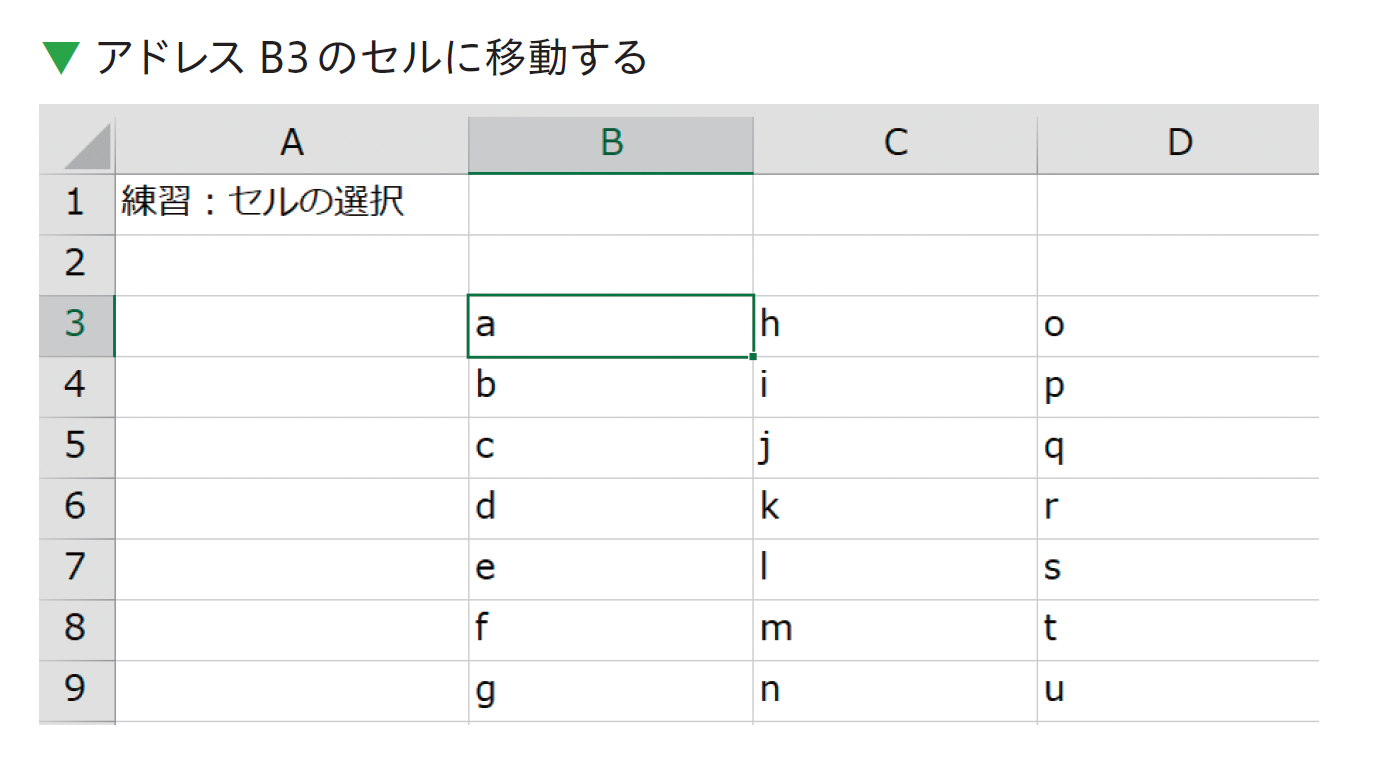Select cell containing letter q

[1178, 447]
